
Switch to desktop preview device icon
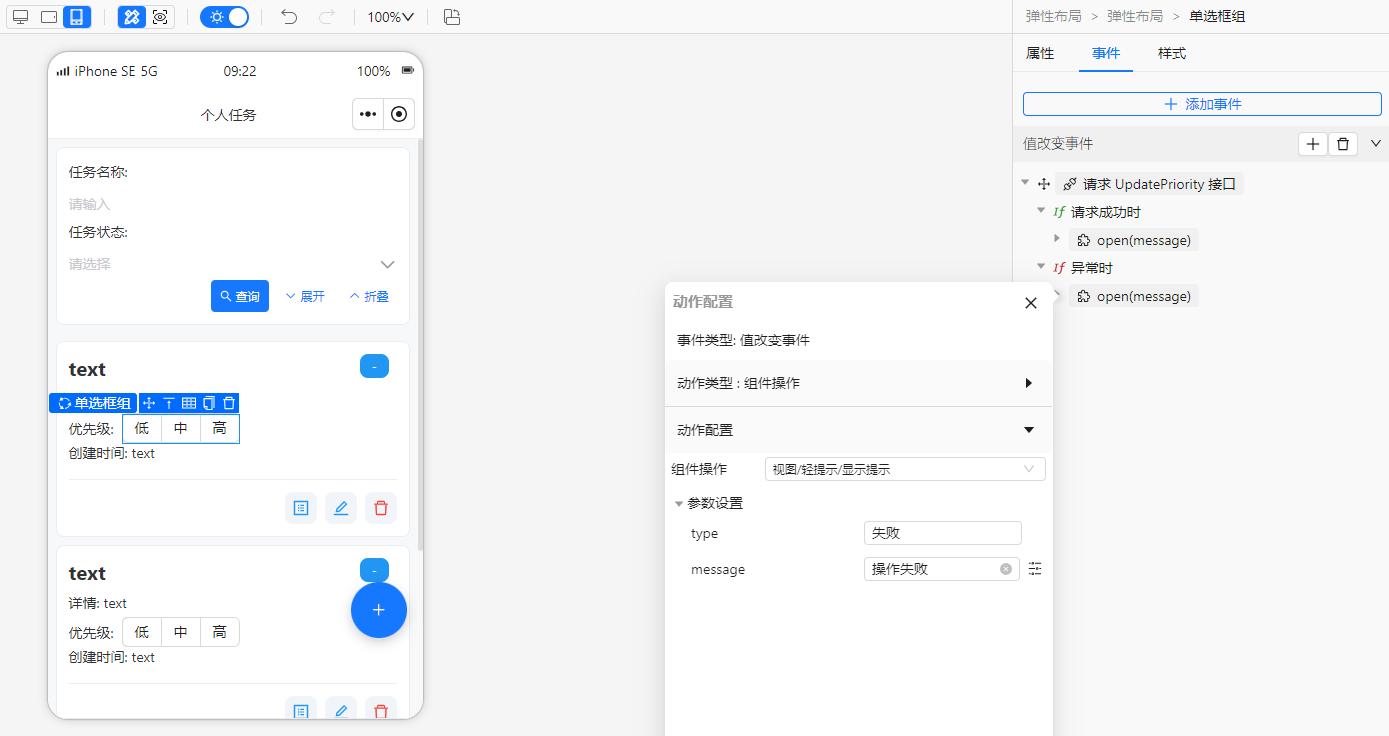(x=20, y=17)
